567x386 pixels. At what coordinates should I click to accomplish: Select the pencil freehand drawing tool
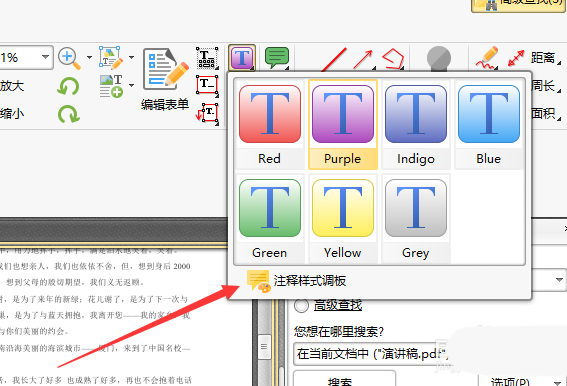point(487,58)
